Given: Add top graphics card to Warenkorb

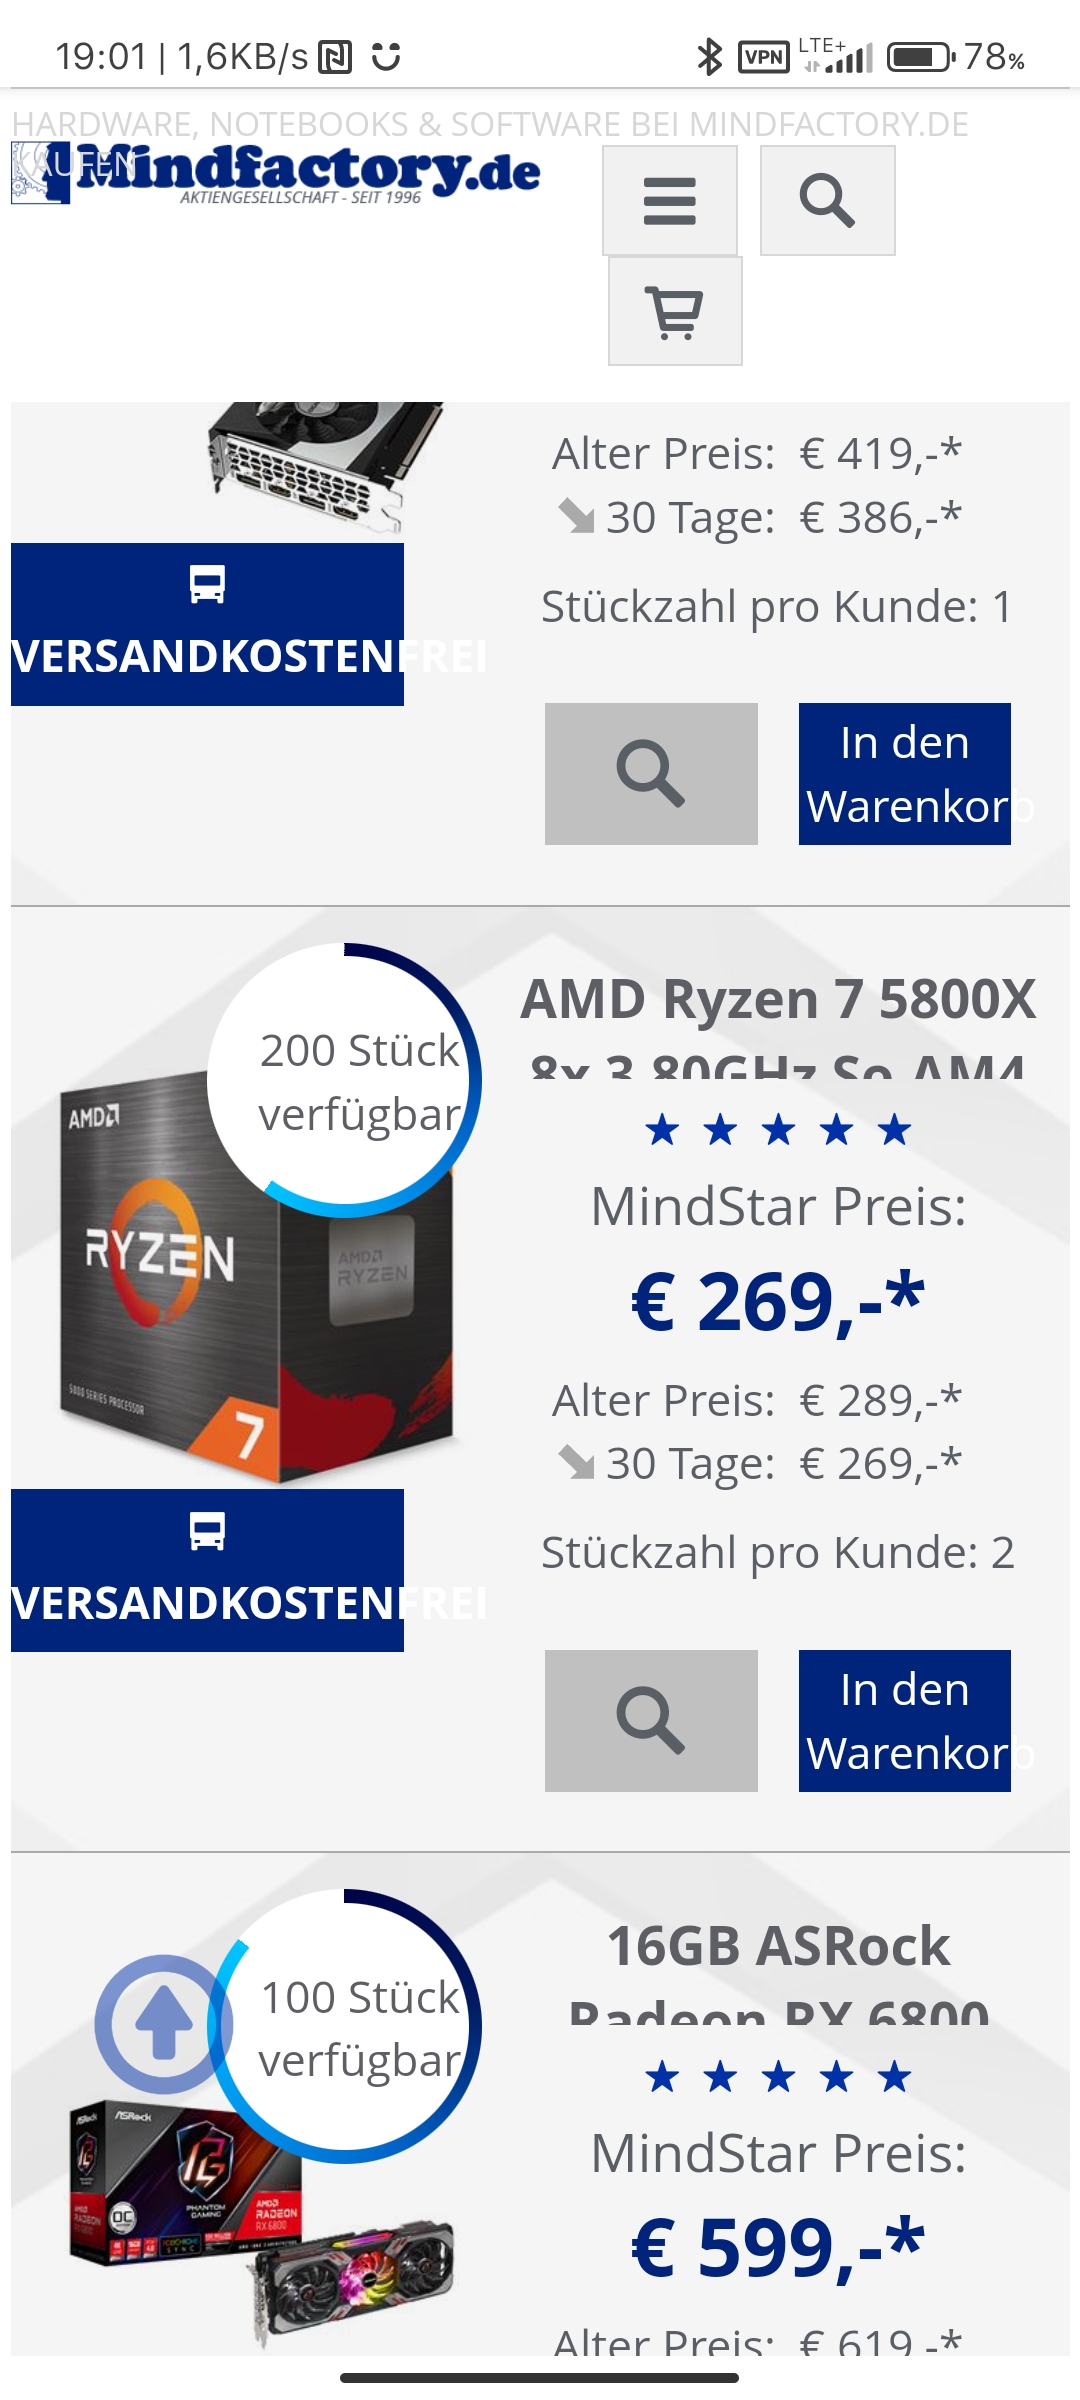Looking at the screenshot, I should [x=905, y=774].
